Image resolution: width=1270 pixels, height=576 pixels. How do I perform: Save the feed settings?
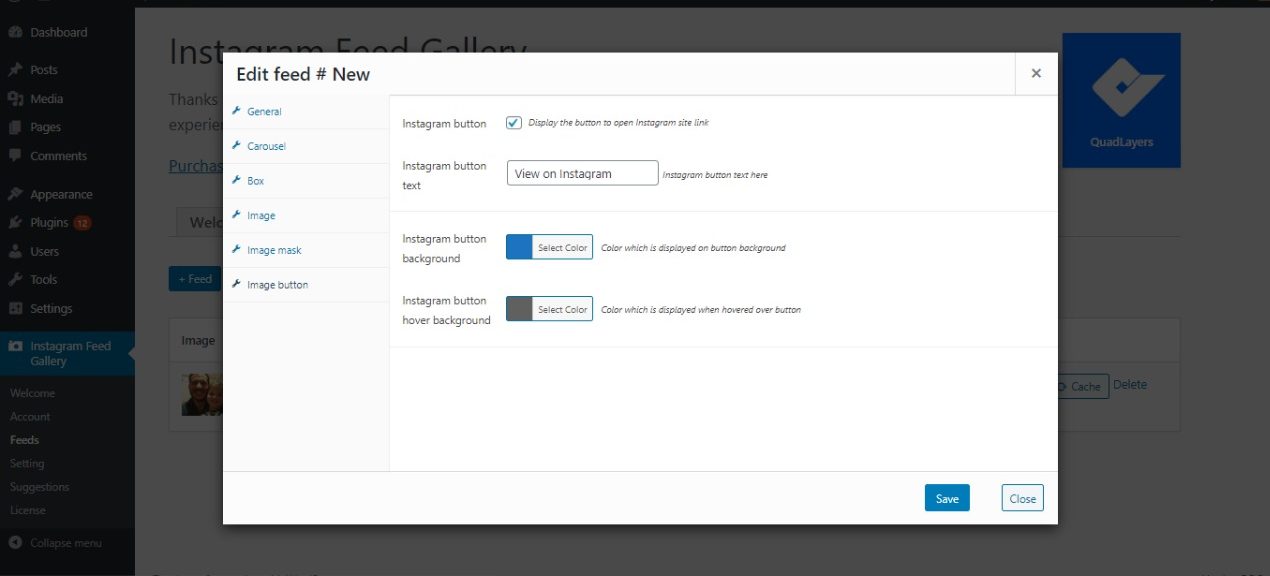tap(947, 498)
